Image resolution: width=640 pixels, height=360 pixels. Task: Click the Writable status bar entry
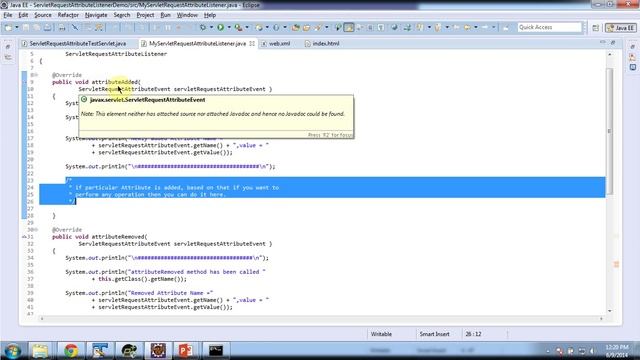pos(381,334)
